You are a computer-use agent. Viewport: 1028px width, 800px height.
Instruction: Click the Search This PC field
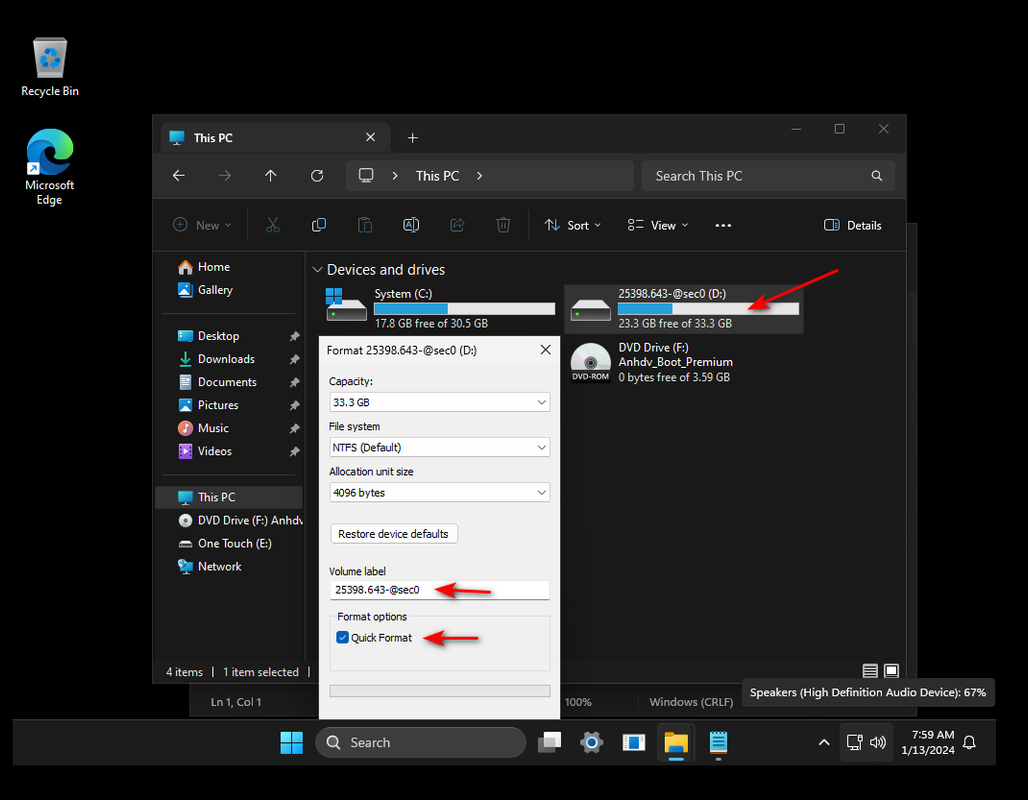(768, 176)
